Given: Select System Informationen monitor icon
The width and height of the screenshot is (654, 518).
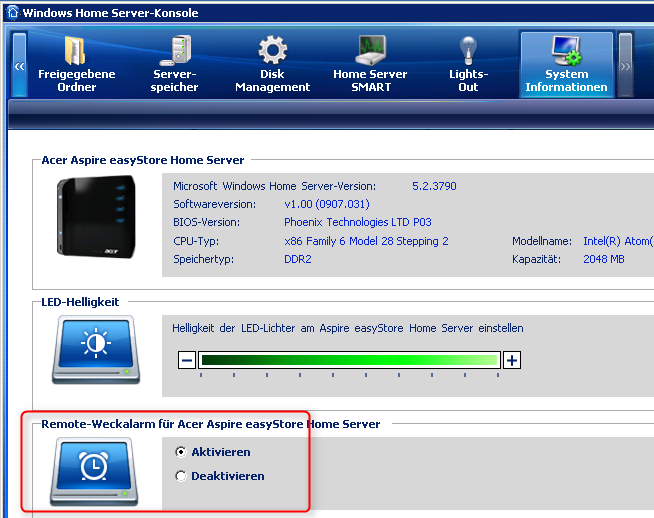Looking at the screenshot, I should point(566,50).
